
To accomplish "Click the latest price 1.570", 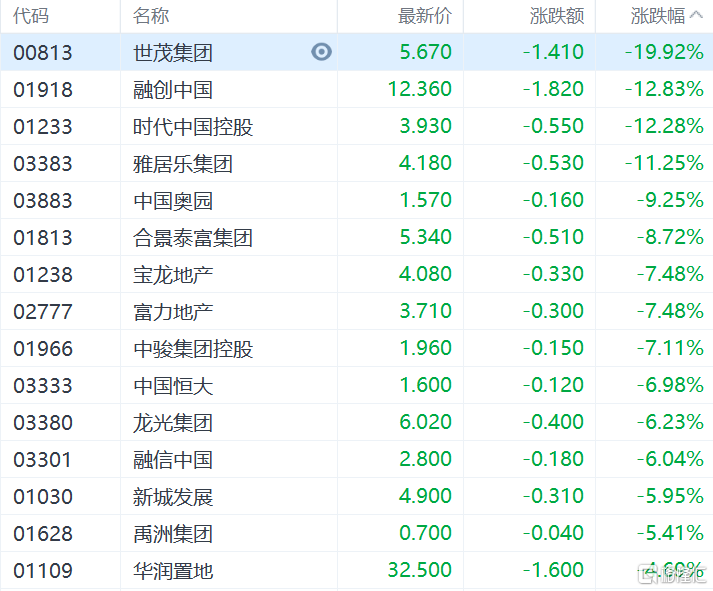I will point(426,200).
